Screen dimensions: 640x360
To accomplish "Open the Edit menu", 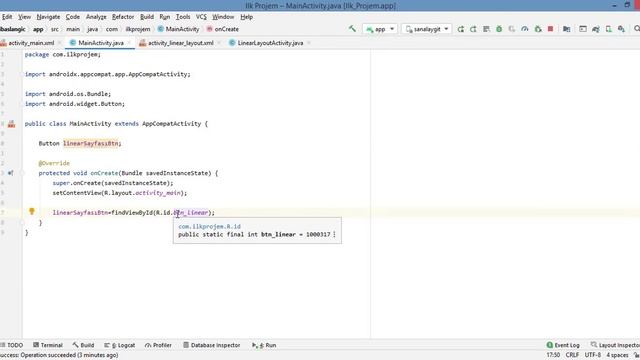I will coord(7,17).
